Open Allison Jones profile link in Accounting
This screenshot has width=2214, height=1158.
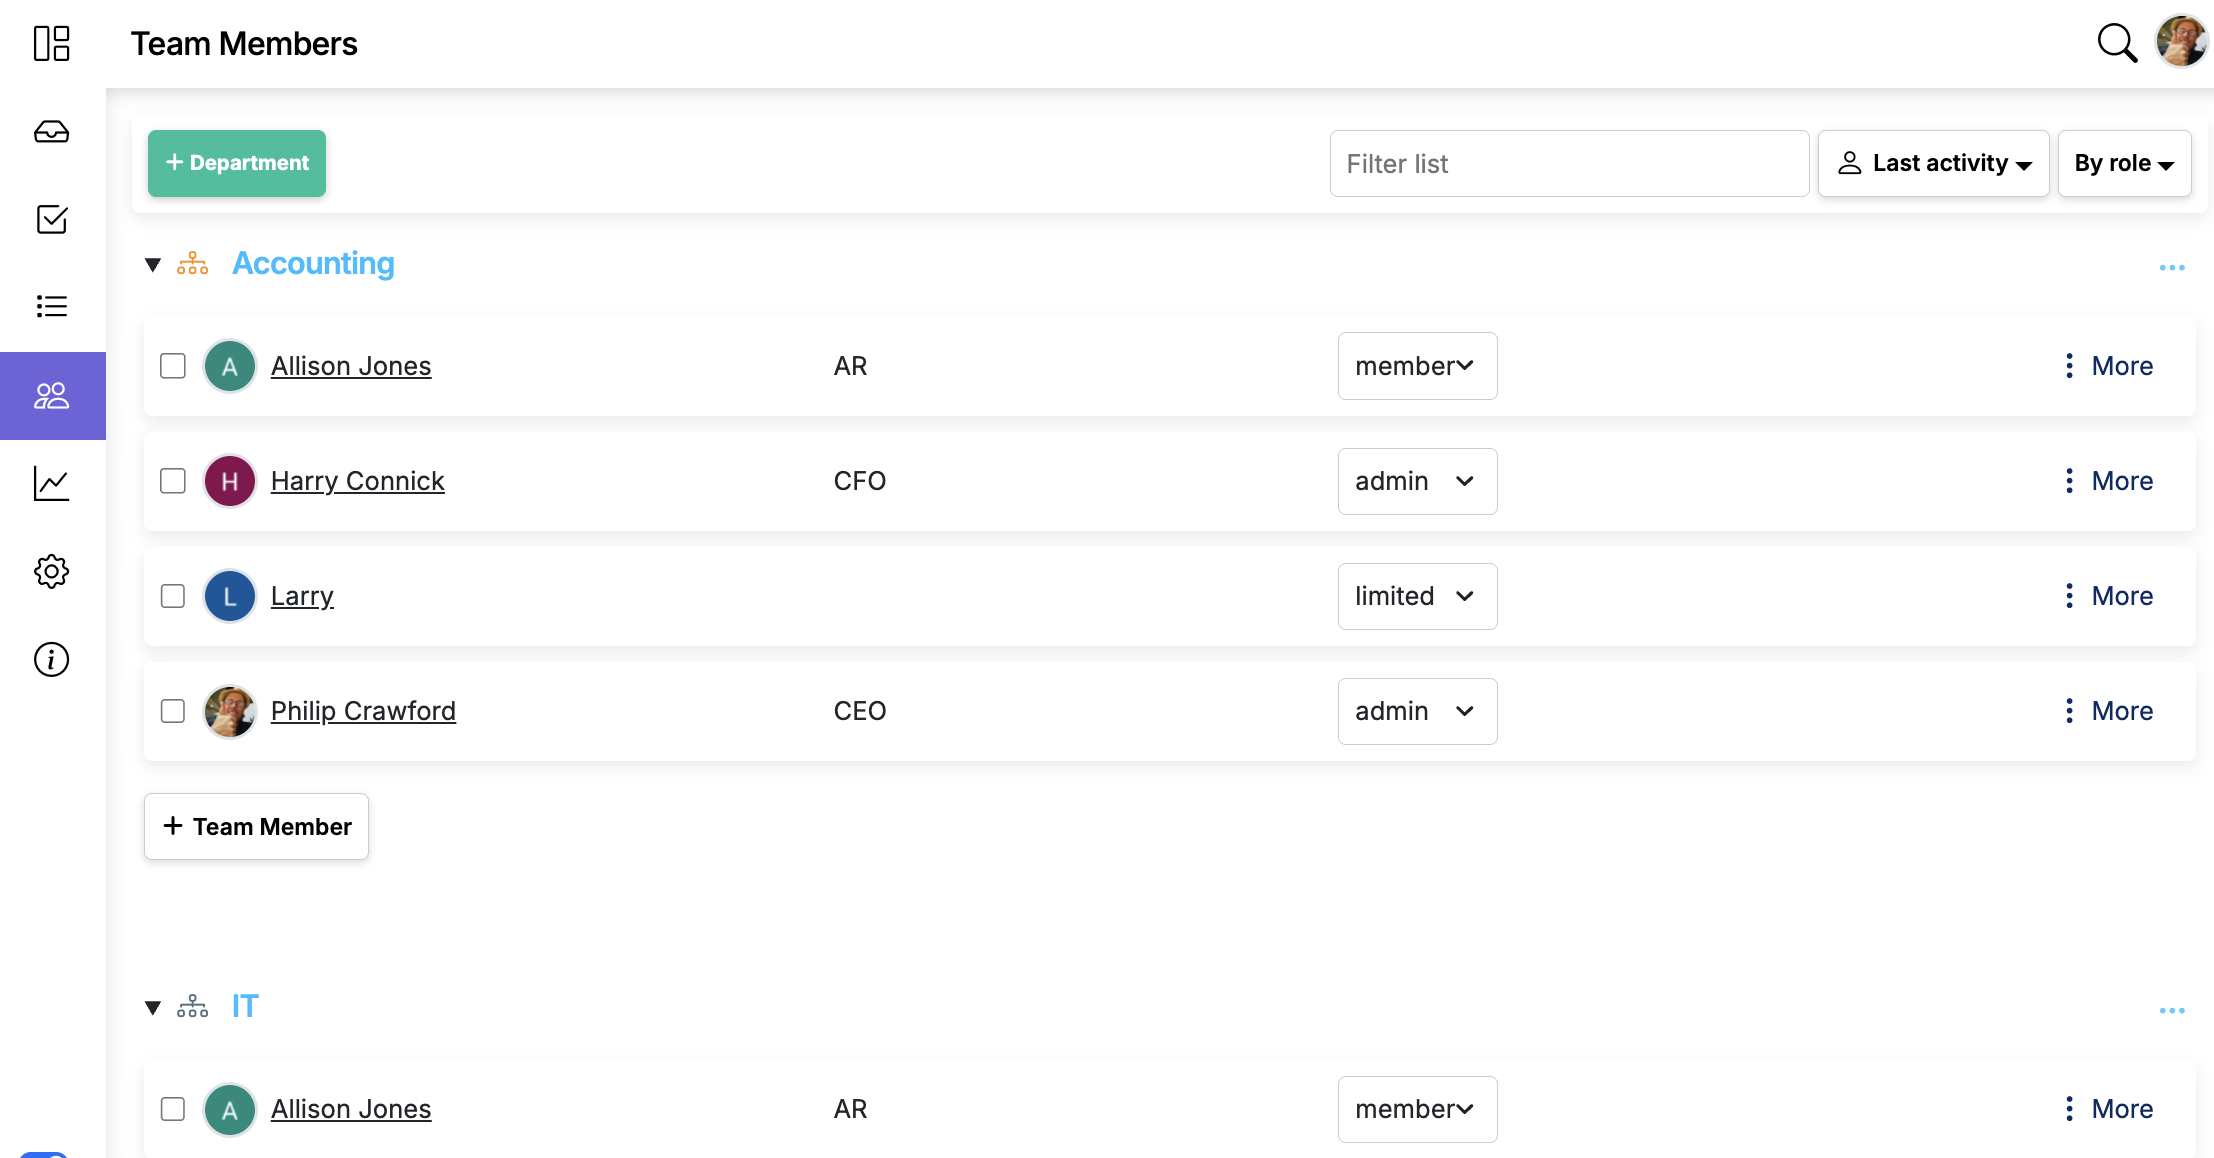point(350,366)
